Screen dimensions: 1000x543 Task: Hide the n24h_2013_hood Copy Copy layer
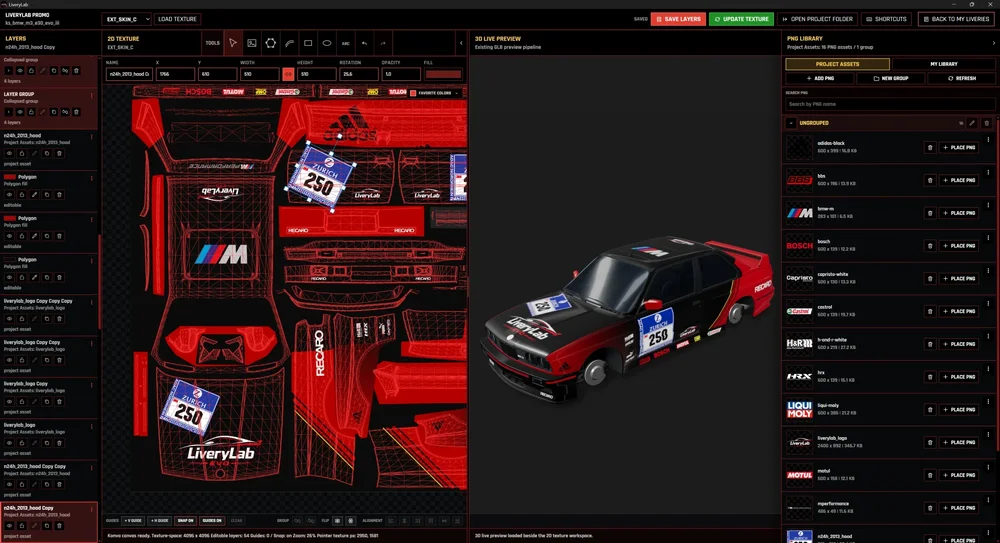(x=10, y=484)
